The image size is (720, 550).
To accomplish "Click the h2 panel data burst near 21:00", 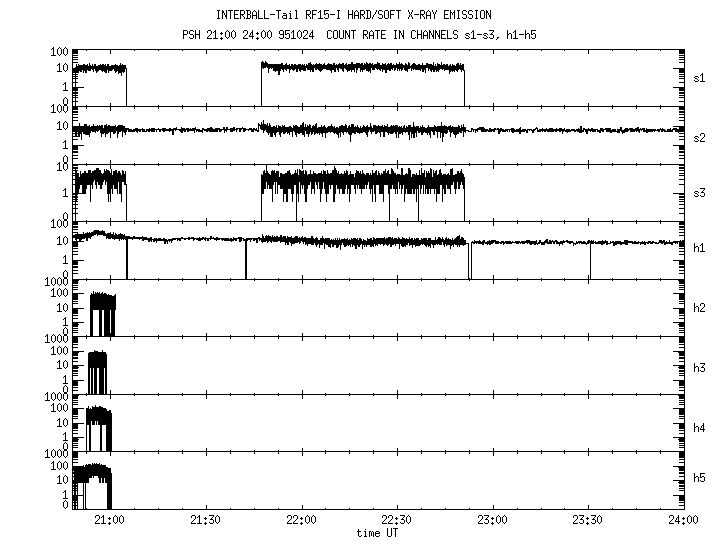I will tap(102, 313).
